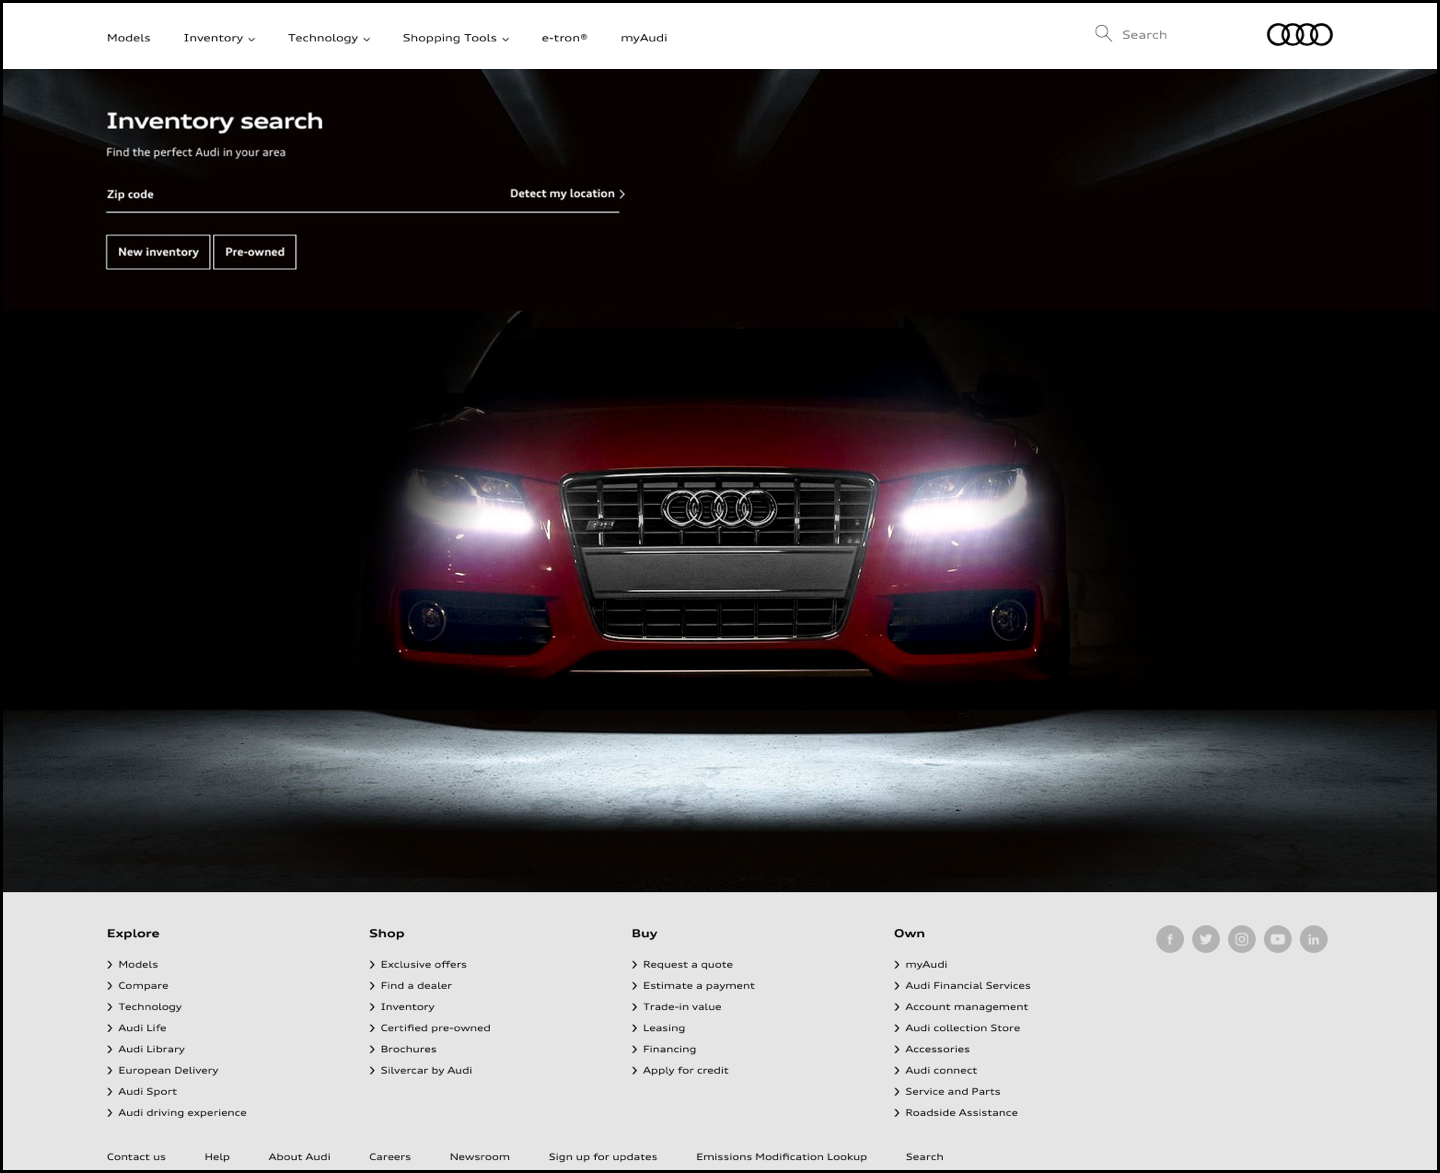Open Audi driving experience link
Screen dimensions: 1440x1173
click(182, 1113)
